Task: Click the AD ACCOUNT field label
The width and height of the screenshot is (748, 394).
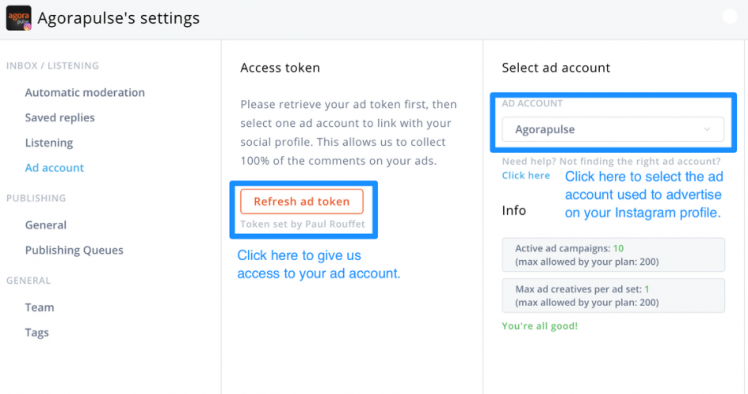Action: tap(532, 104)
